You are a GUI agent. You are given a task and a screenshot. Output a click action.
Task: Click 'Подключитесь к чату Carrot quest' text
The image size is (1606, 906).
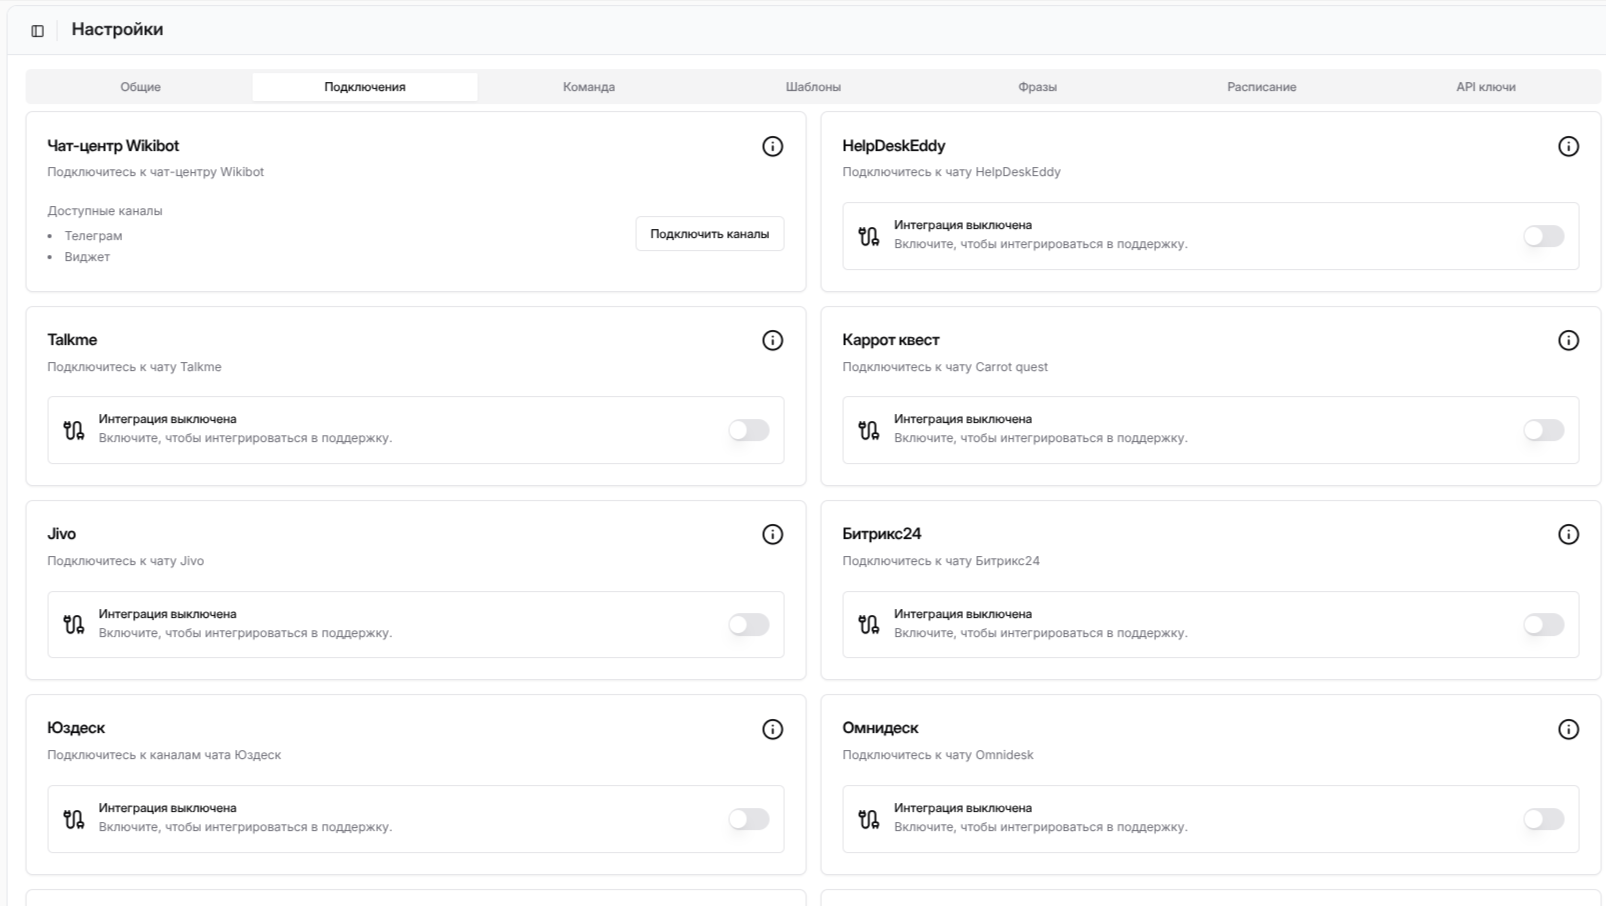point(945,367)
